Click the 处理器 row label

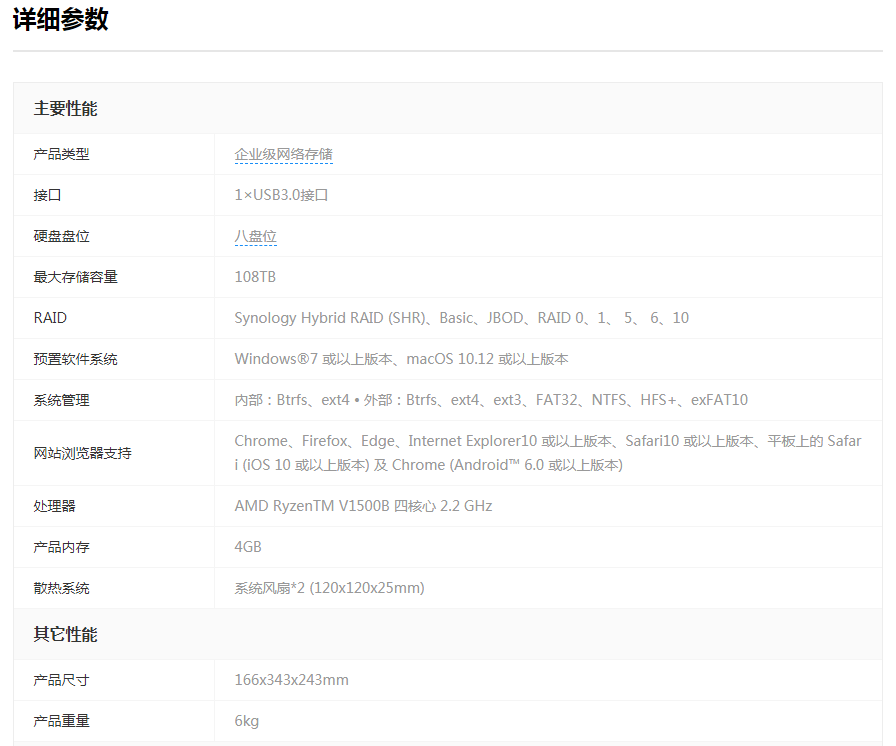[54, 506]
